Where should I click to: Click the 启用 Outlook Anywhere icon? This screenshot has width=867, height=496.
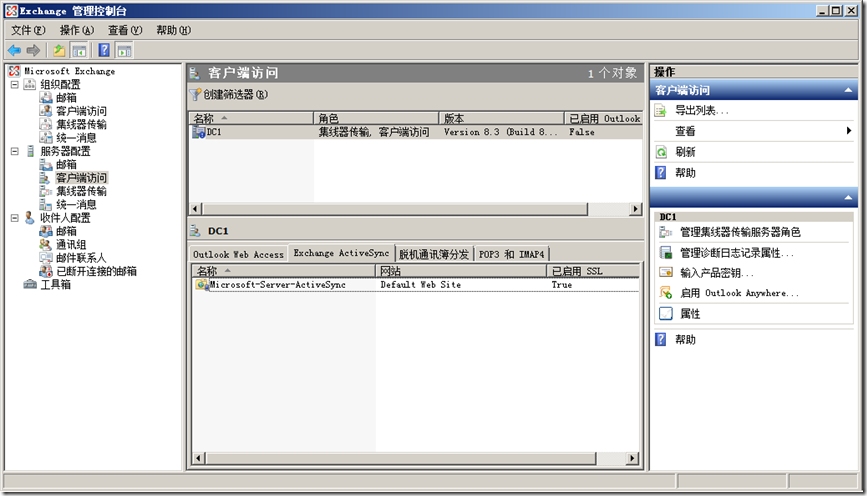click(x=666, y=293)
